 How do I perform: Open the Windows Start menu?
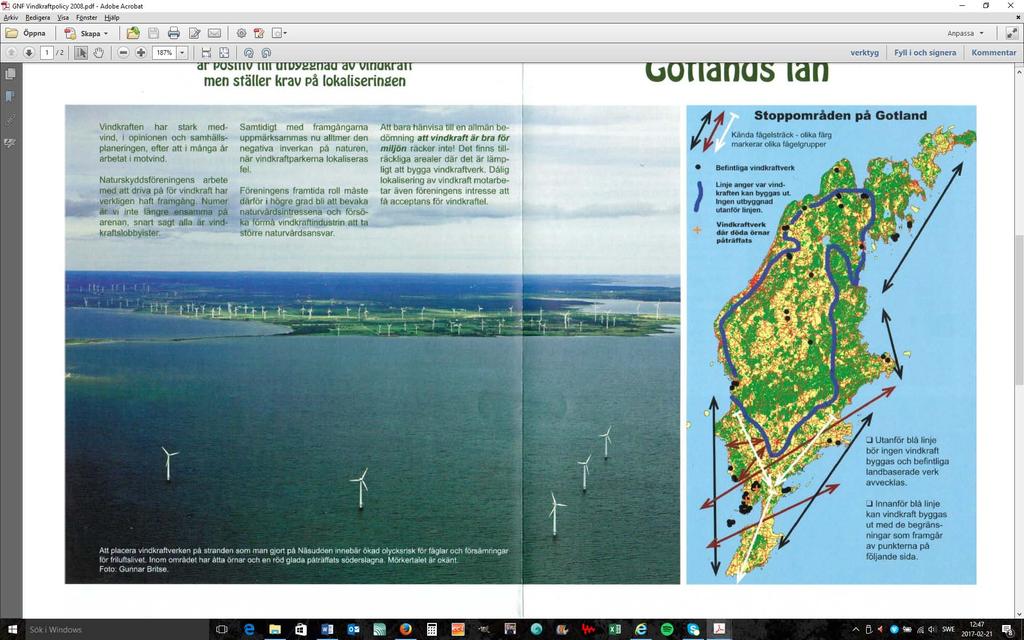11,630
